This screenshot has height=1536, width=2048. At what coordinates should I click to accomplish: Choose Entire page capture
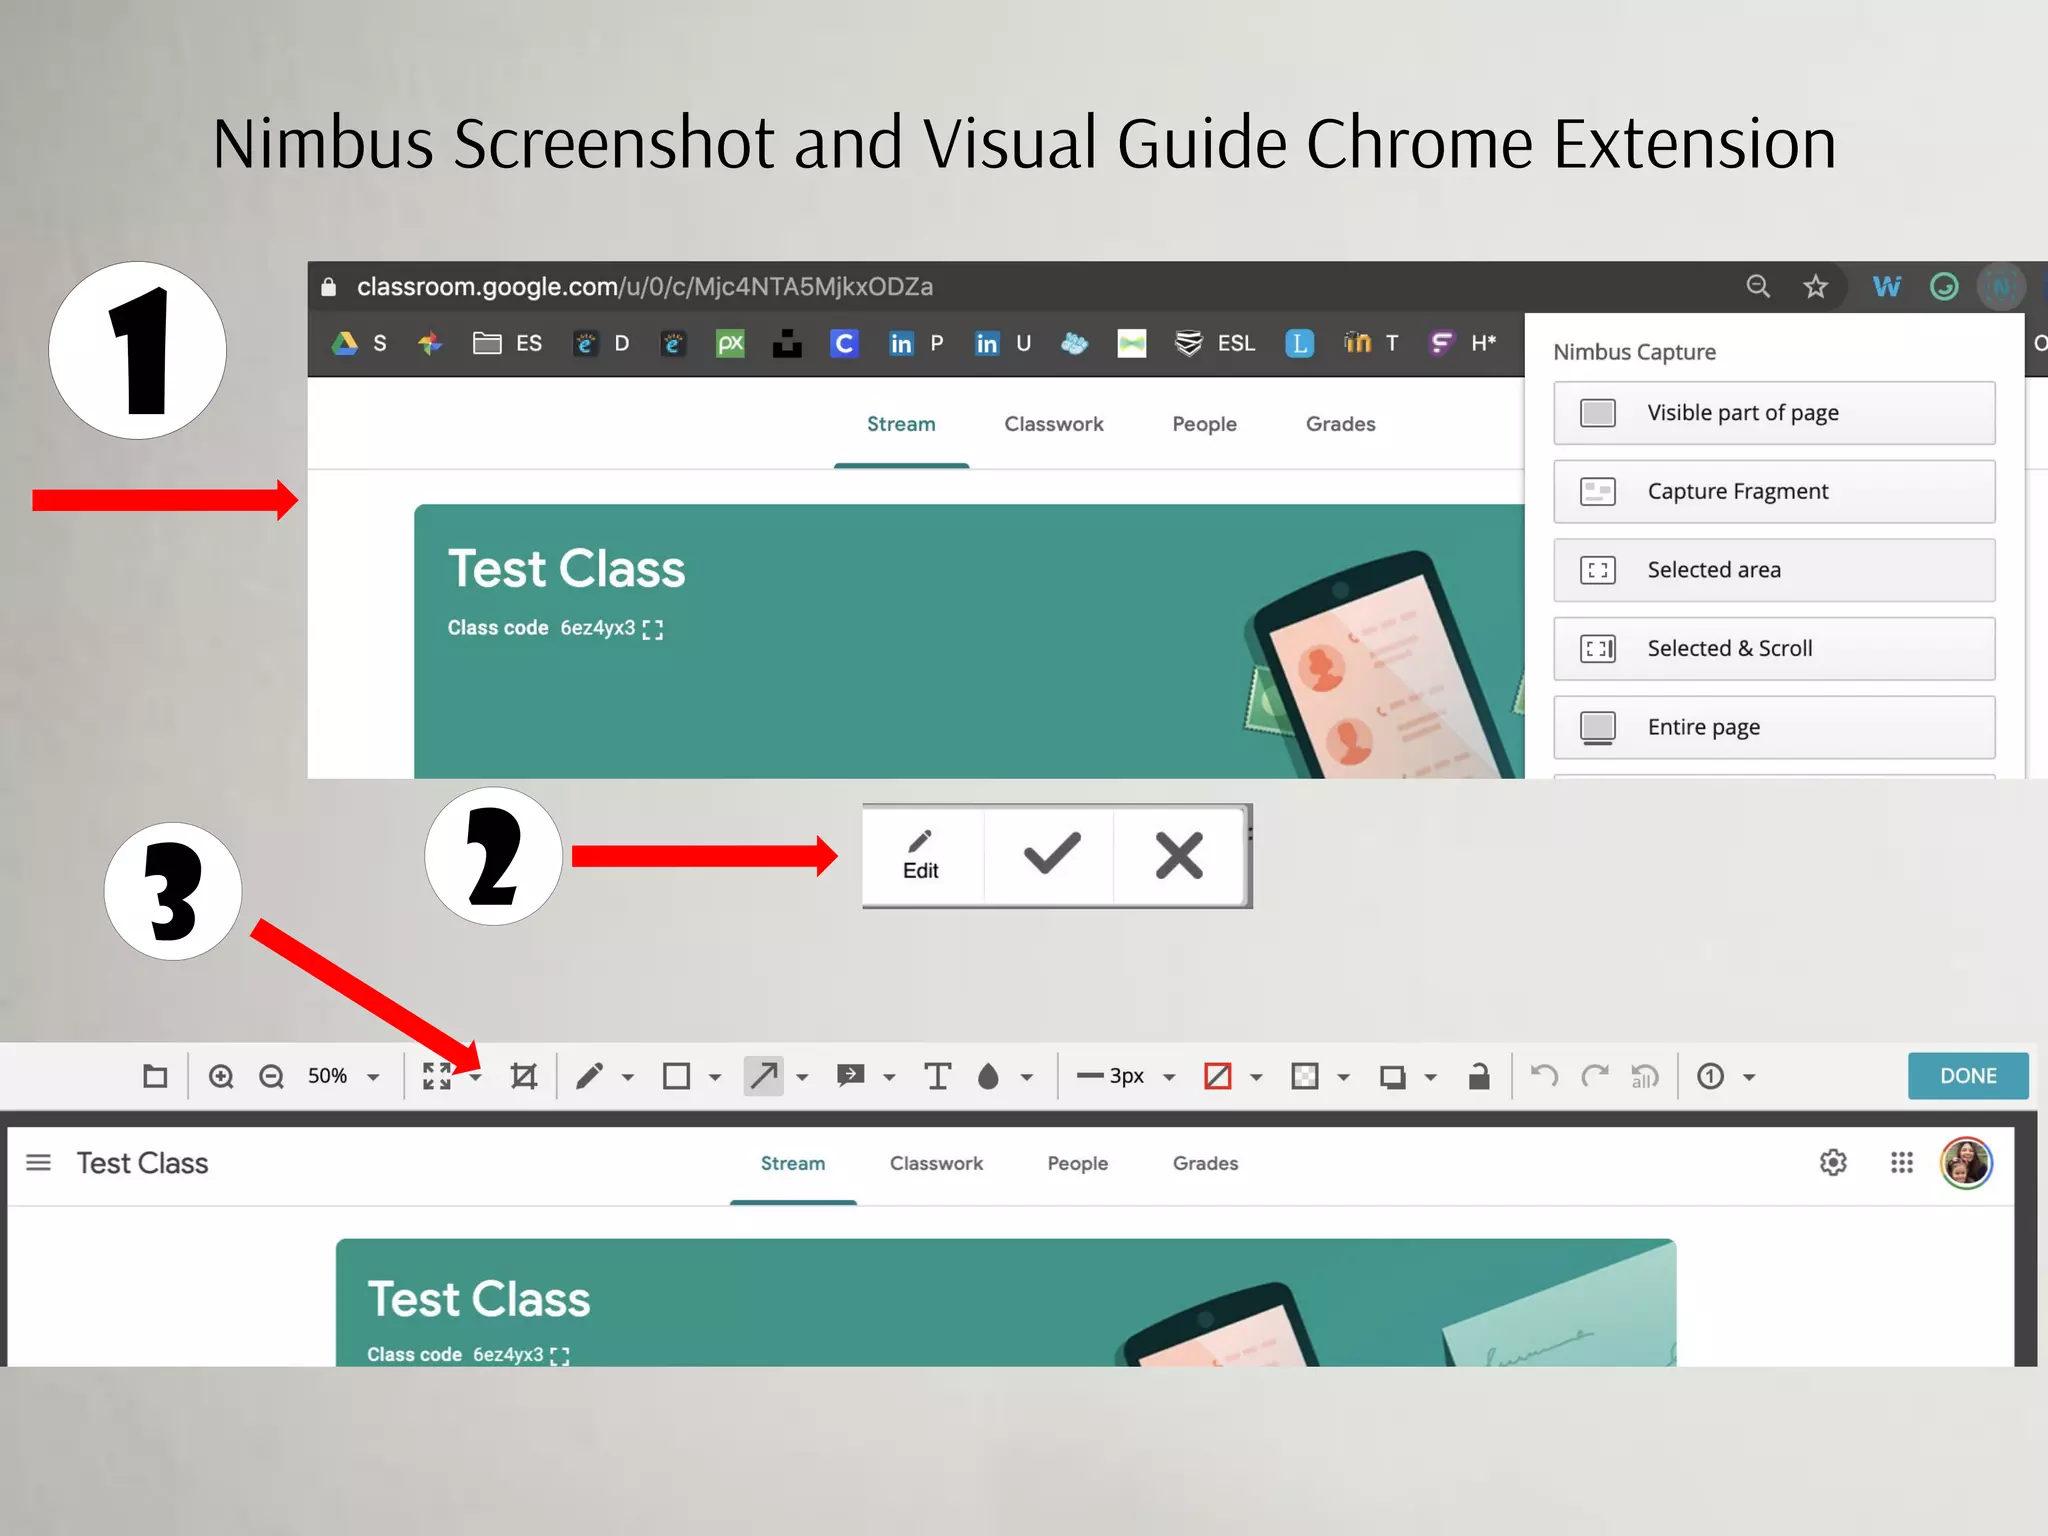pos(1774,728)
